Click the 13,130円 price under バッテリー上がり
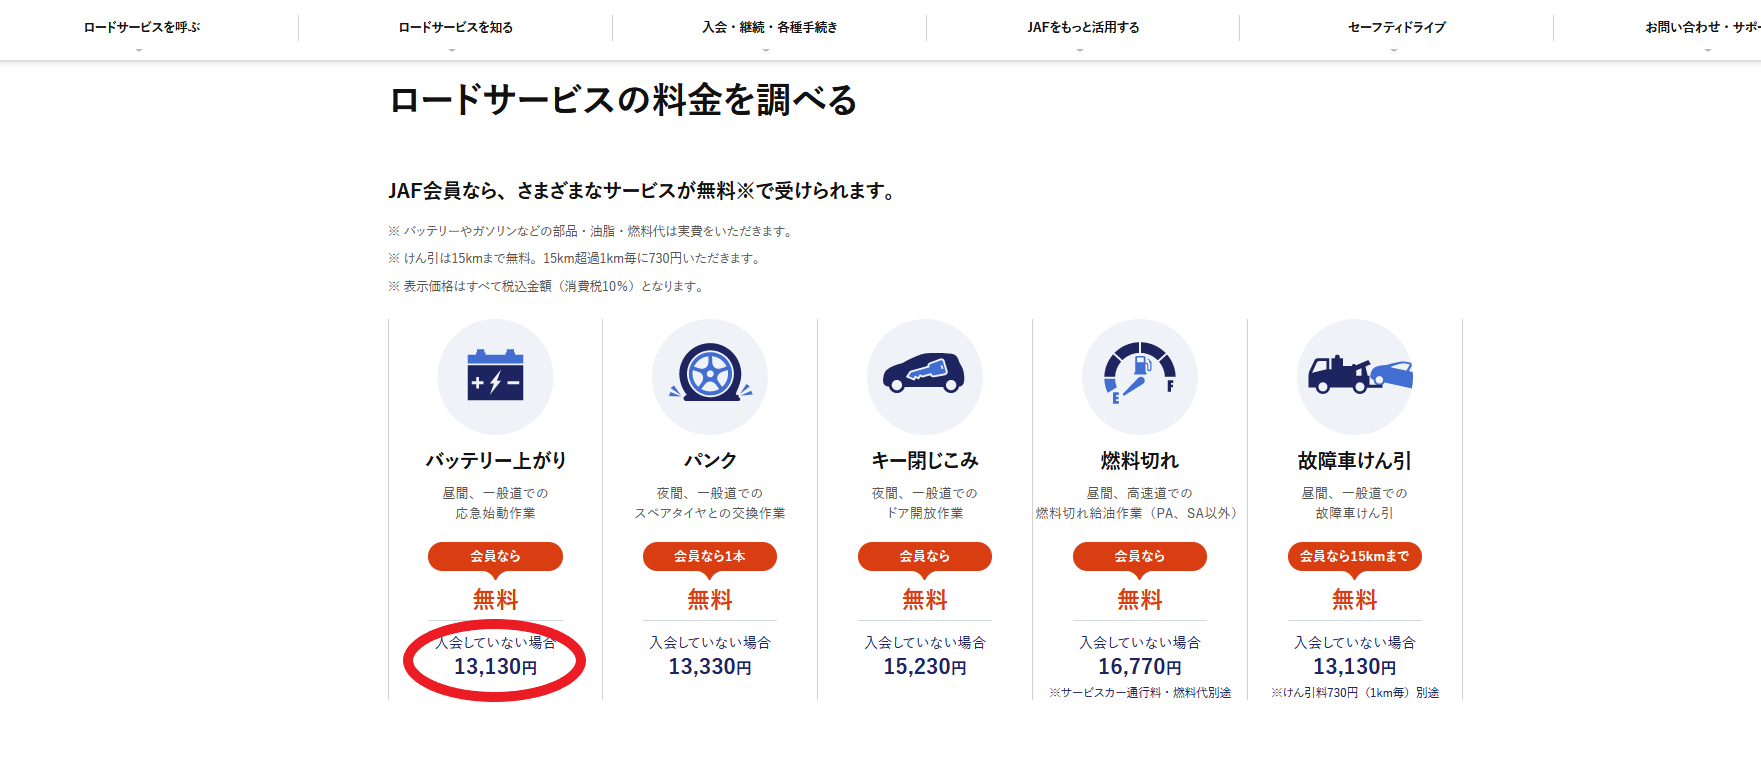 495,667
